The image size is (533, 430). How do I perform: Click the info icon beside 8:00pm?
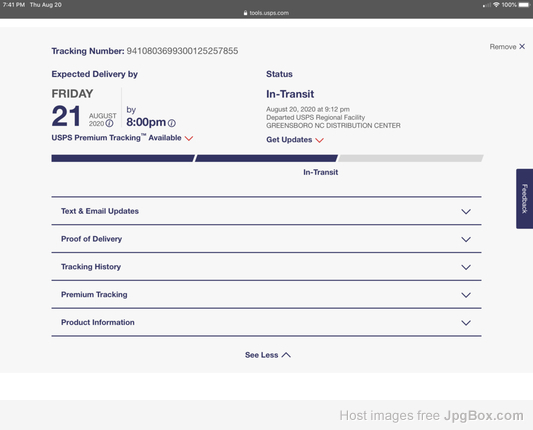[172, 123]
